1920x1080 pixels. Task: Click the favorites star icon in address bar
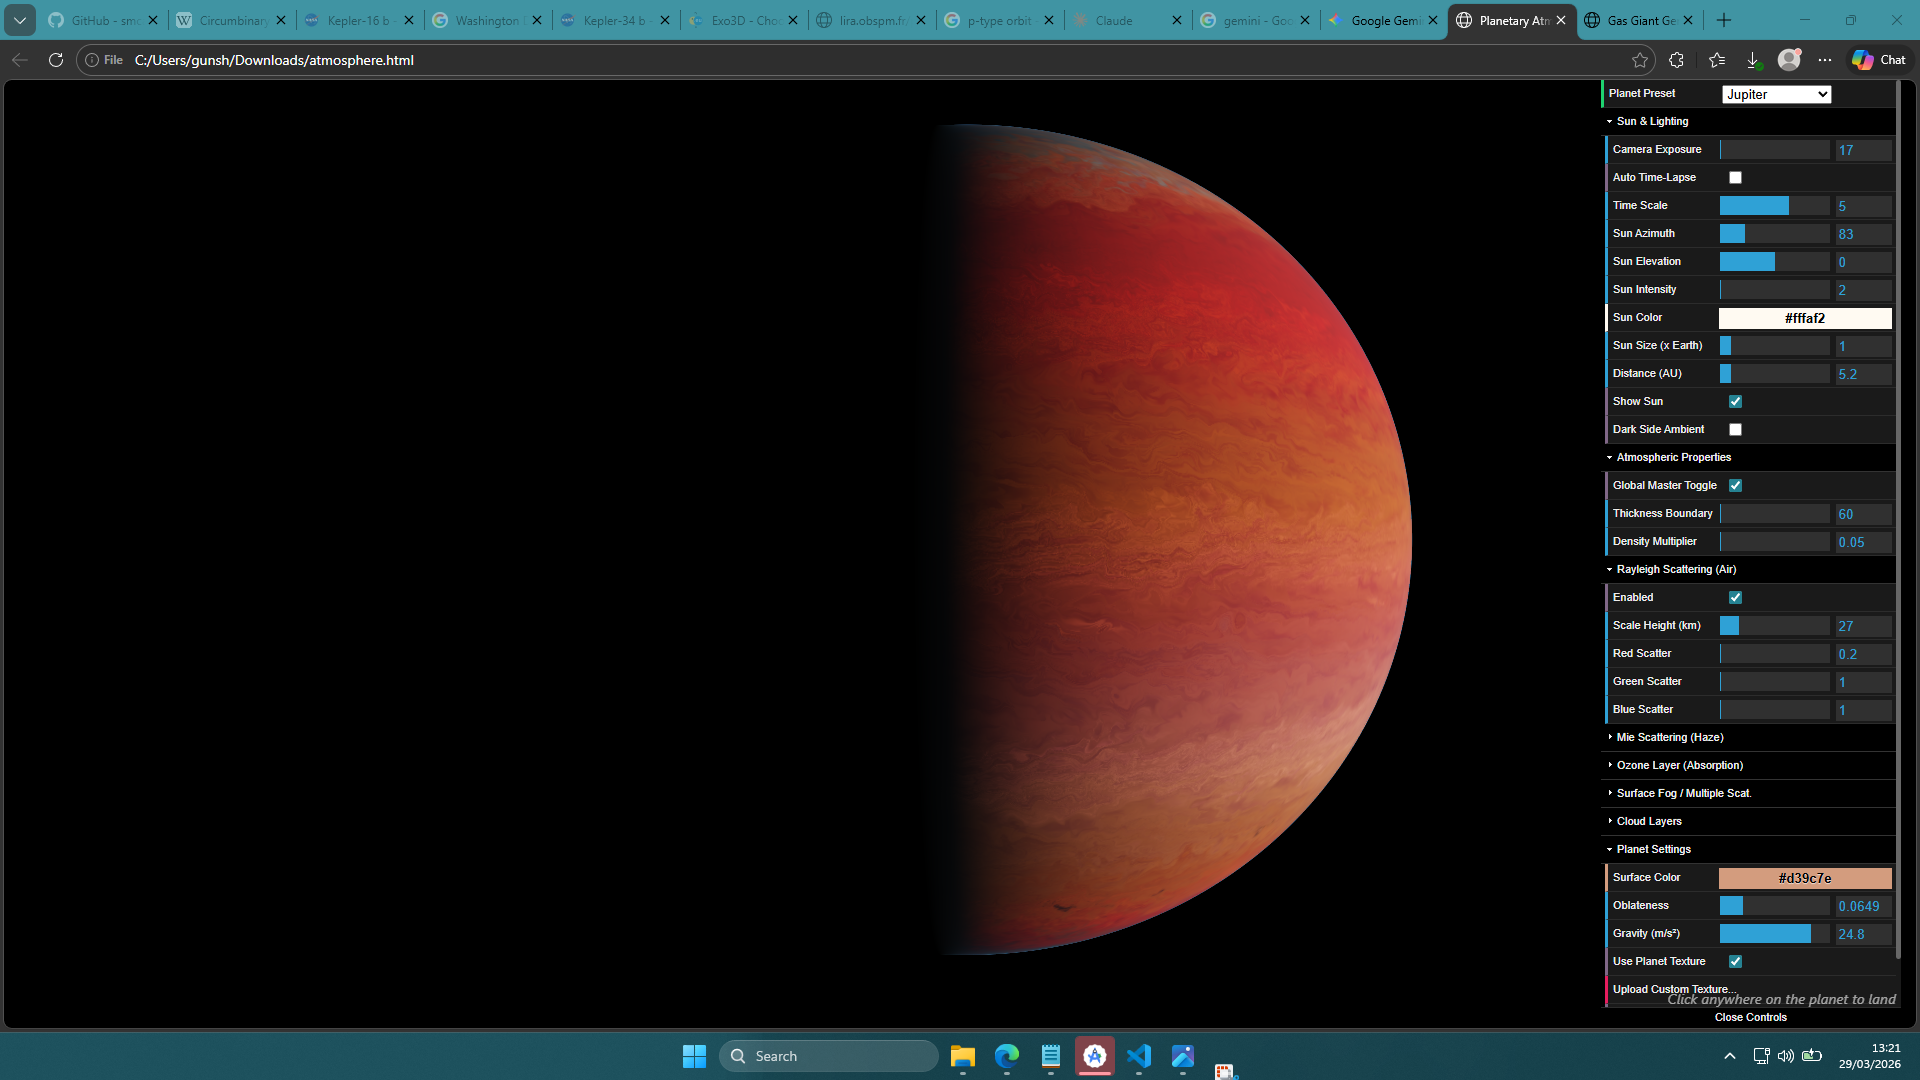(x=1640, y=60)
